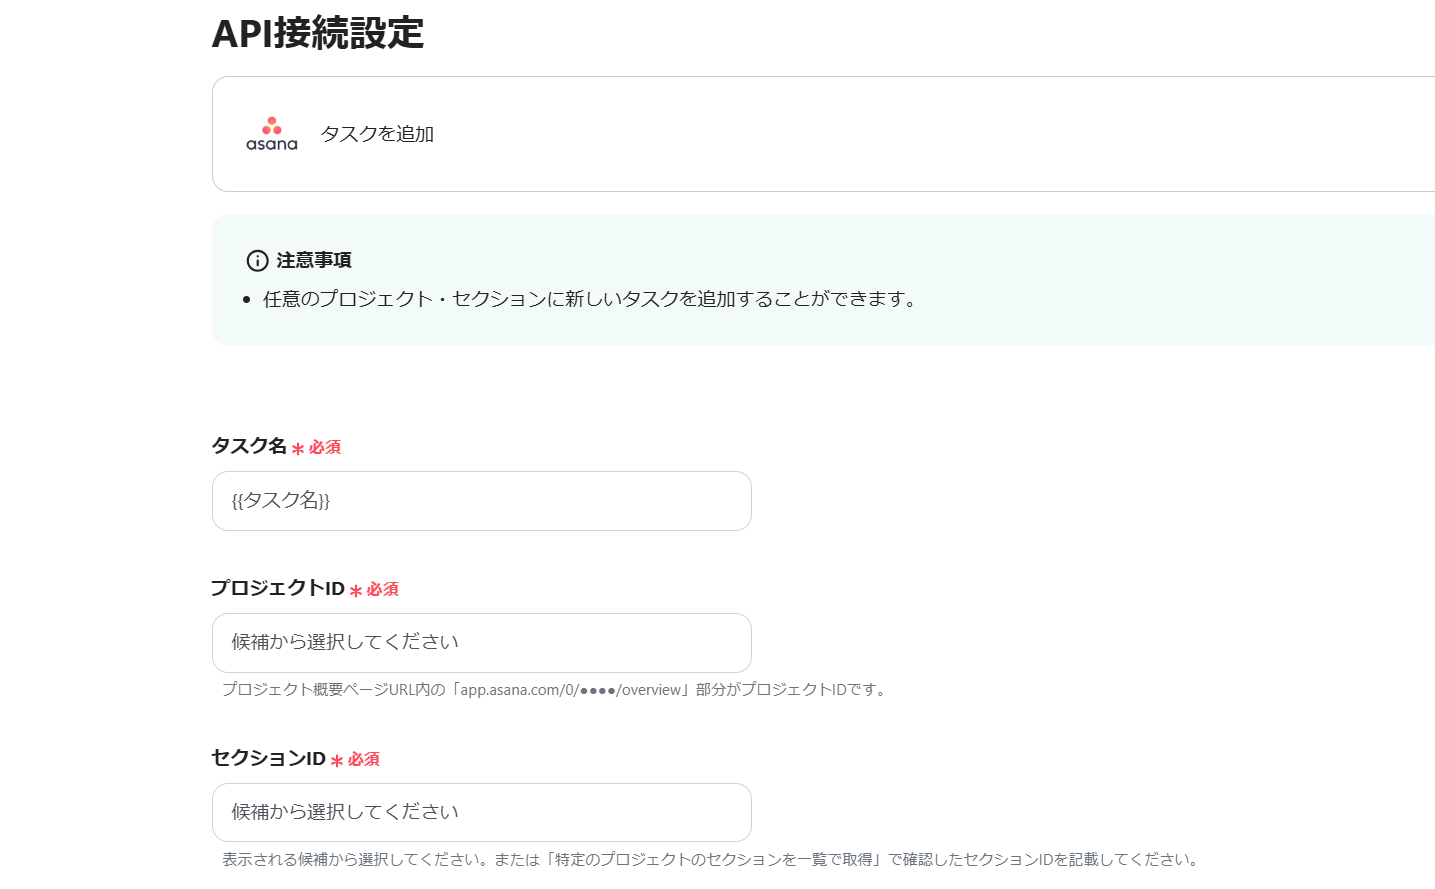
Task: Click the 必須 tag beside セクションID
Action: click(364, 759)
